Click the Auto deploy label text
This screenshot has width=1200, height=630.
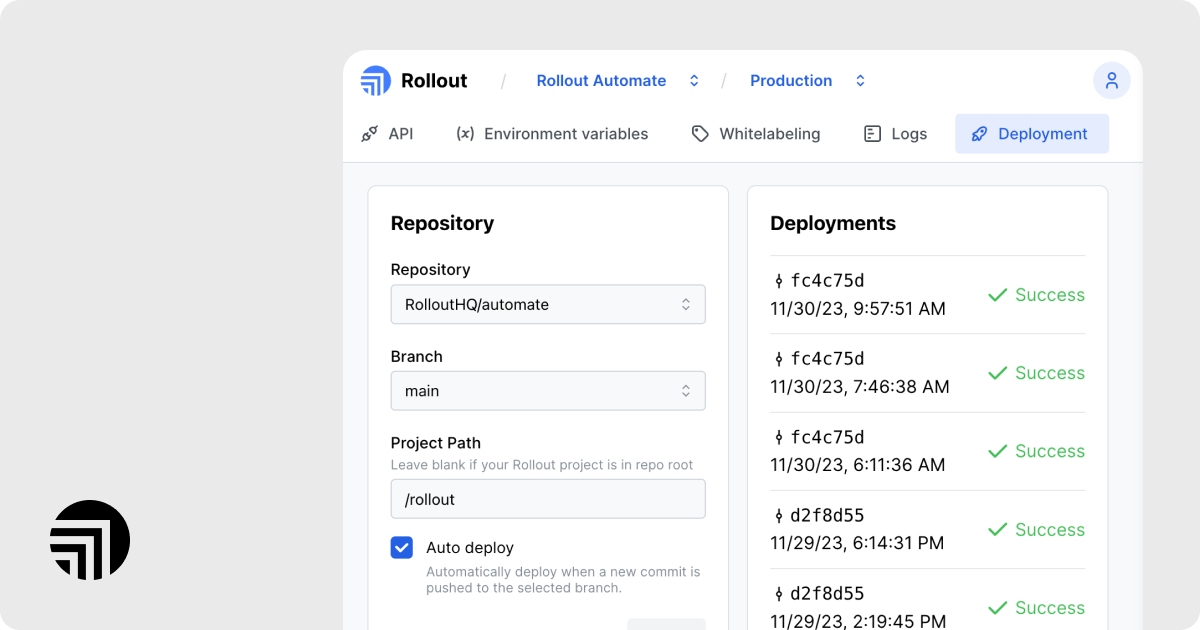tap(470, 548)
